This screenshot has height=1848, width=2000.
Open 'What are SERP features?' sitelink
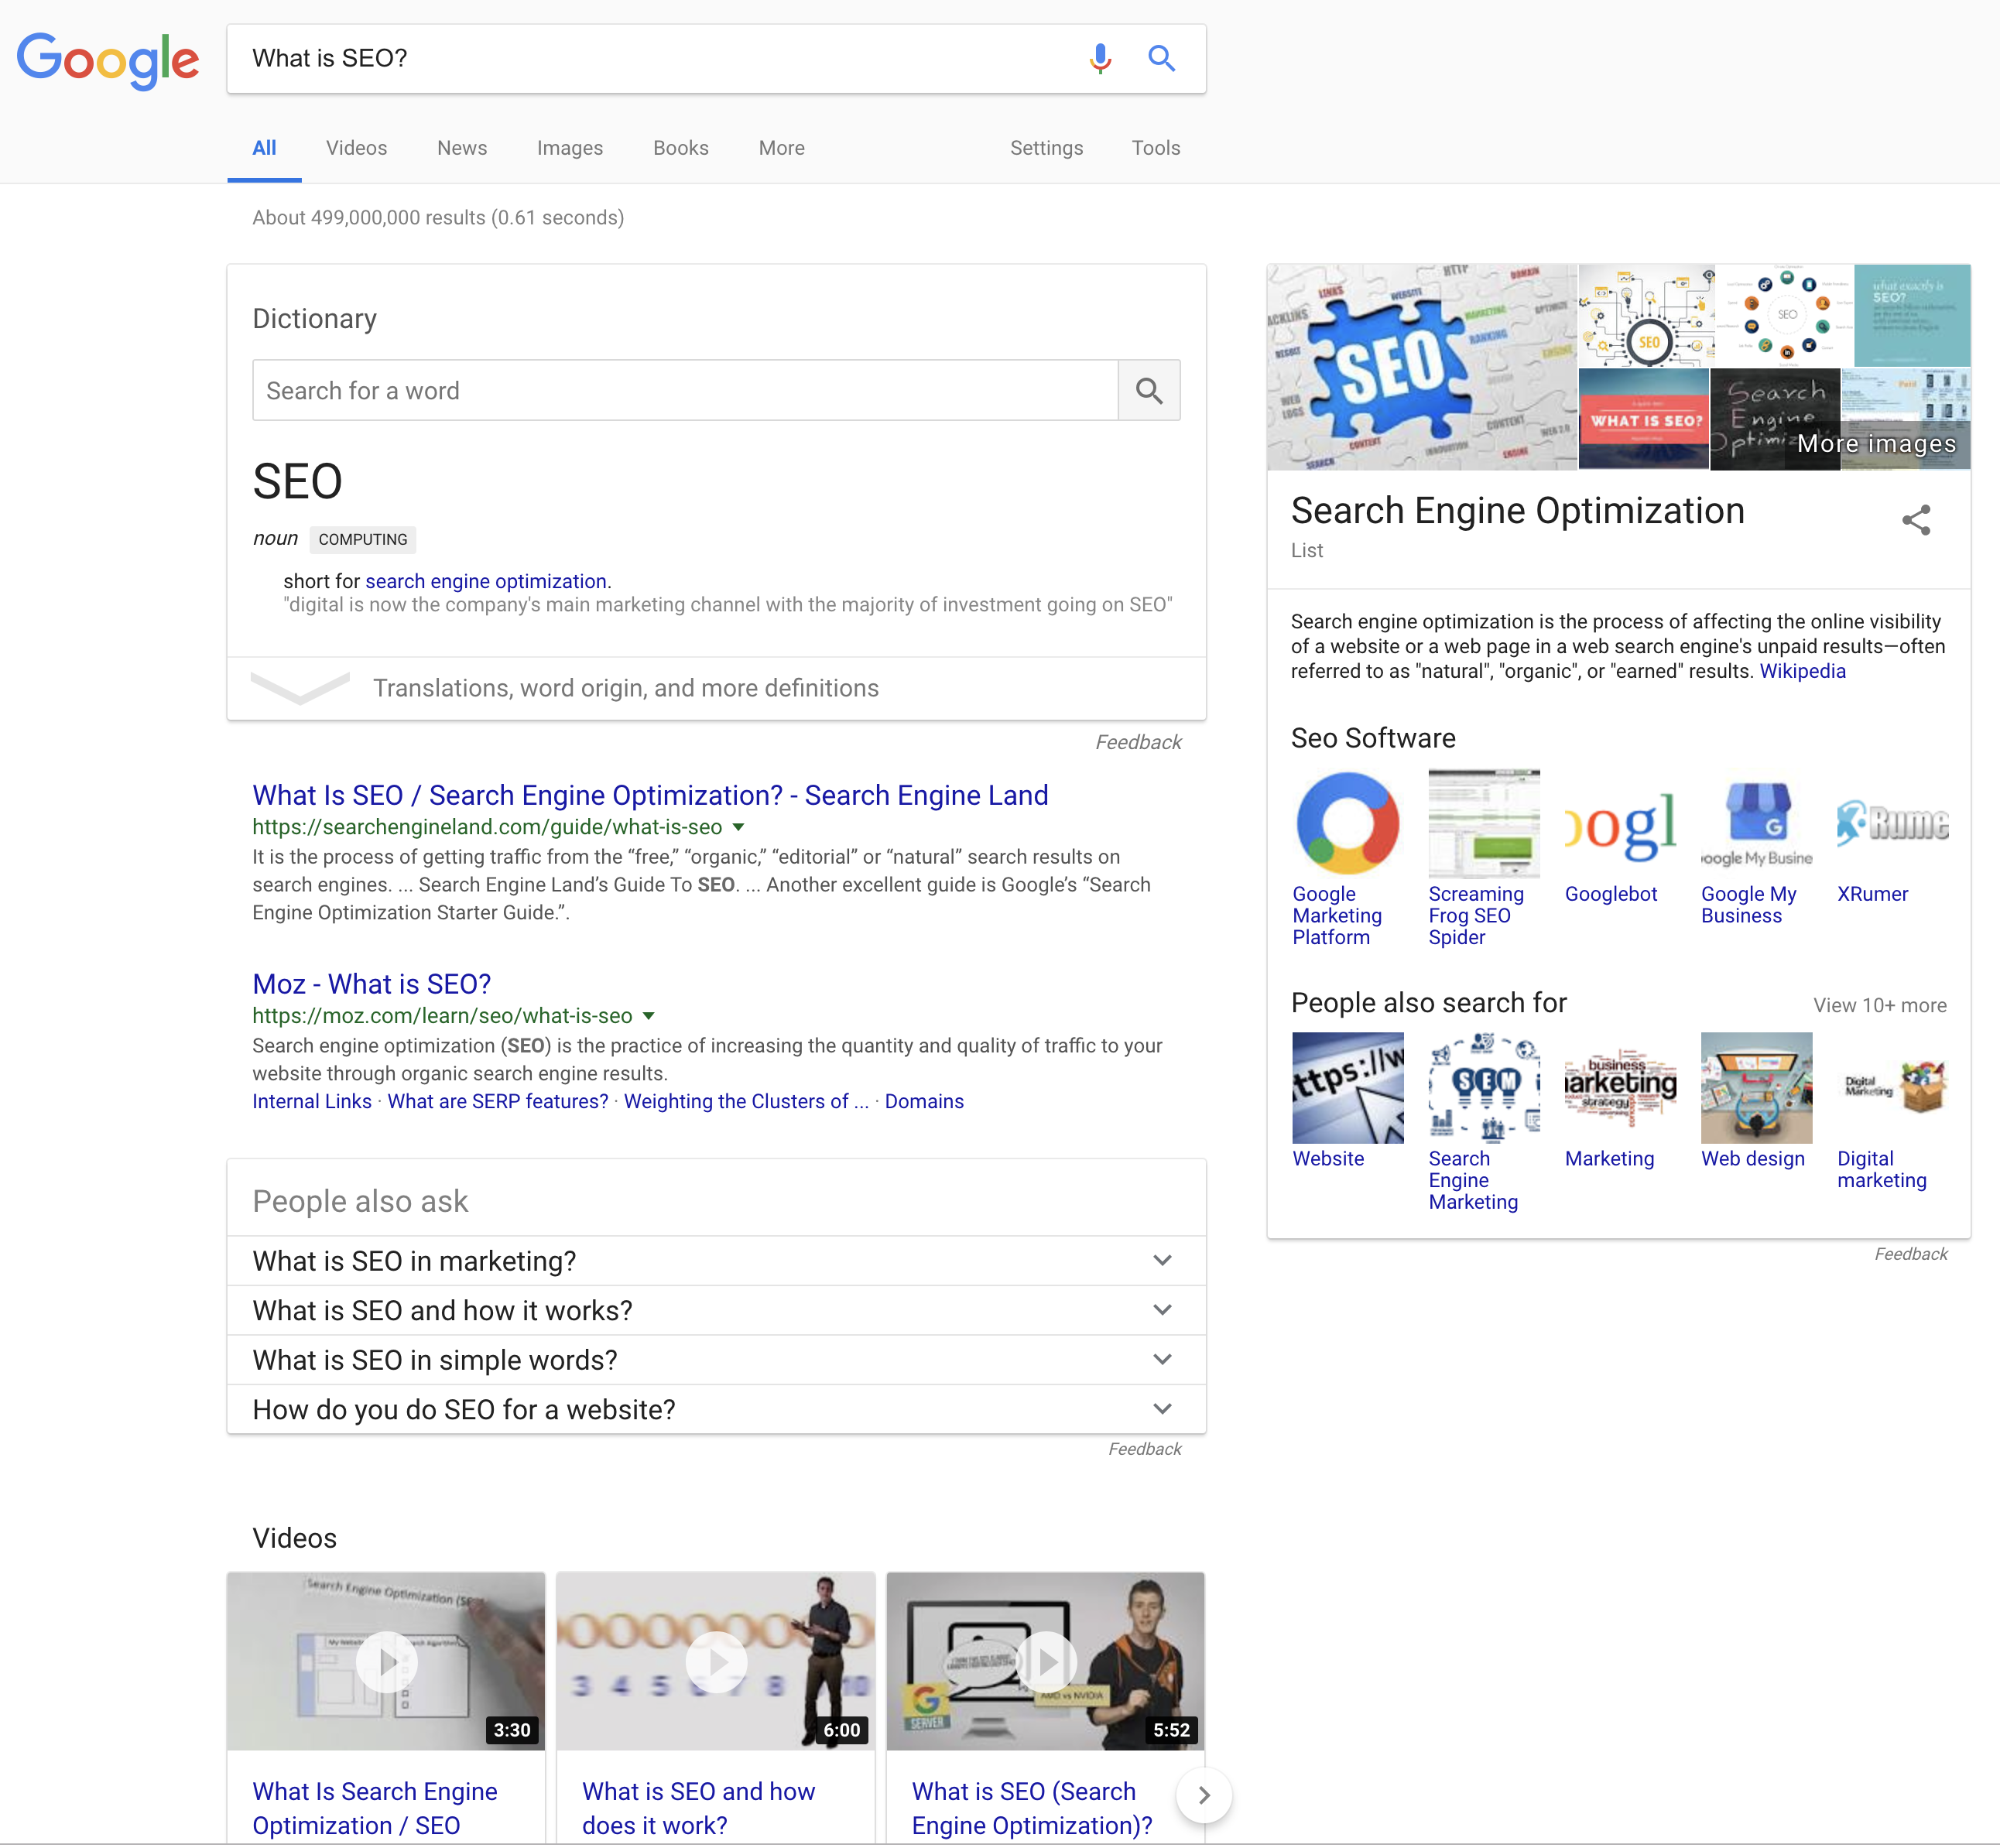click(x=497, y=1101)
